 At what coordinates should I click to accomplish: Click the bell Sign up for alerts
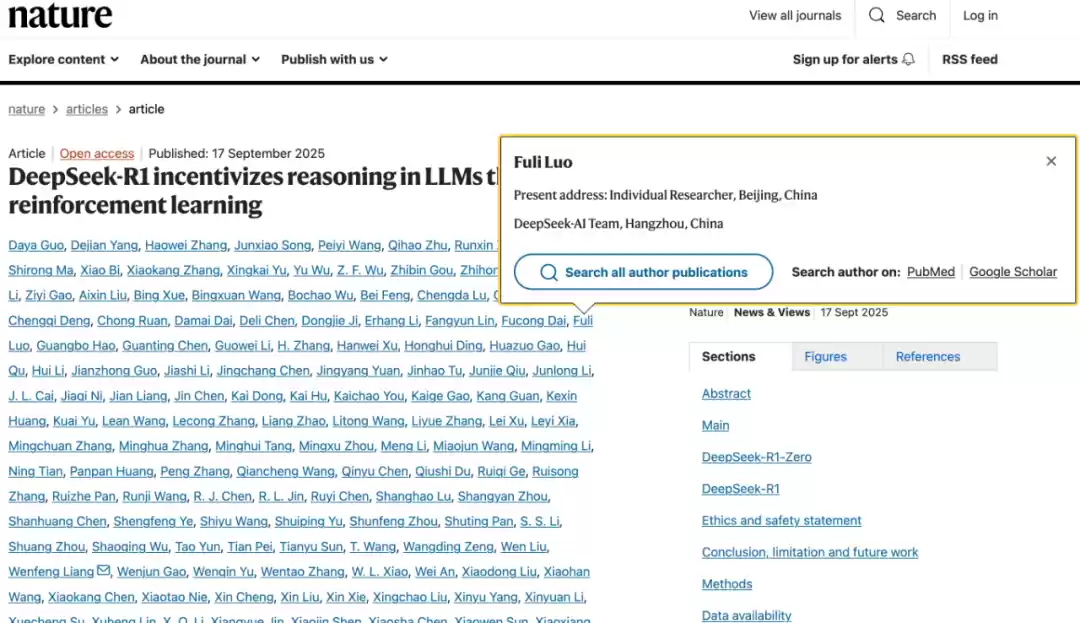[x=853, y=59]
